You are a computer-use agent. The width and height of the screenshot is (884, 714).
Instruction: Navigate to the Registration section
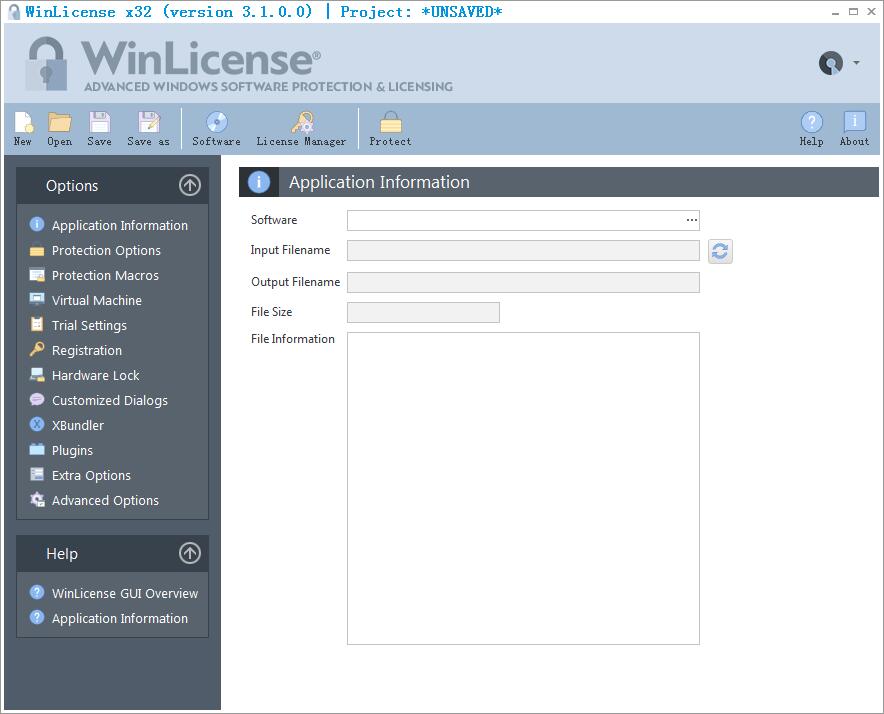87,350
